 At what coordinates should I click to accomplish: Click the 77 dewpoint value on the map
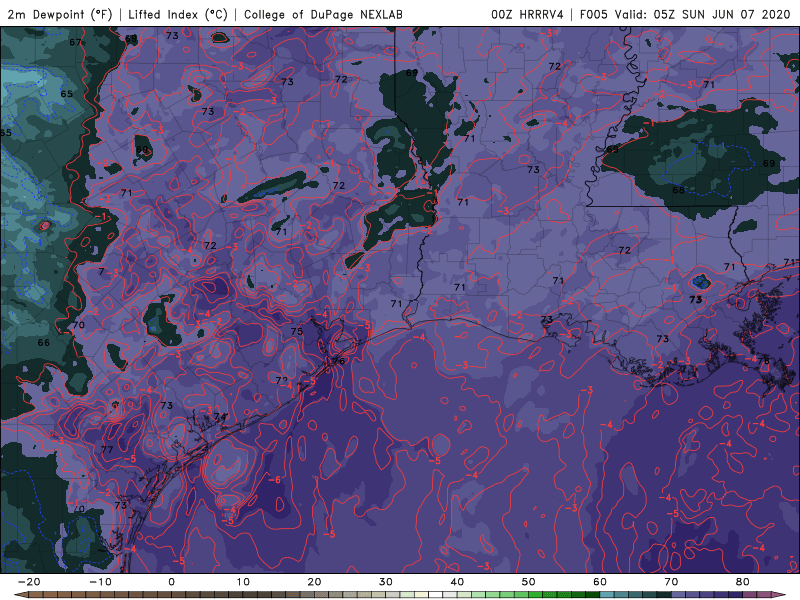[x=107, y=449]
